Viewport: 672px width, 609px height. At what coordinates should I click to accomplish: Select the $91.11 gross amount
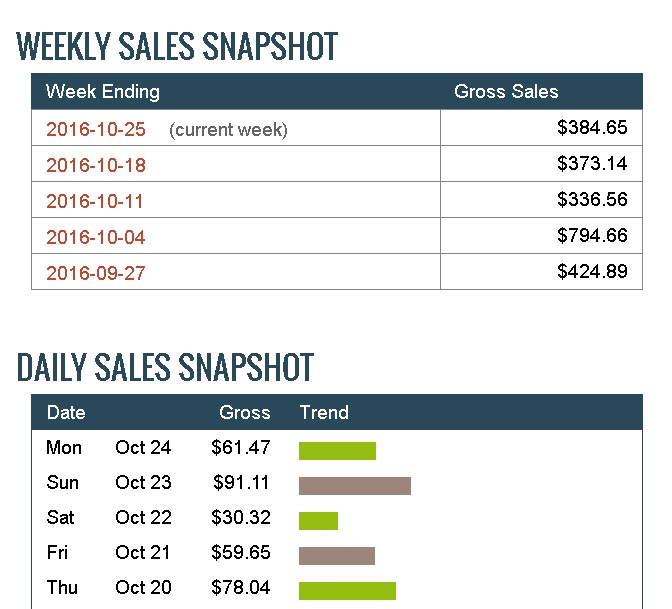241,483
